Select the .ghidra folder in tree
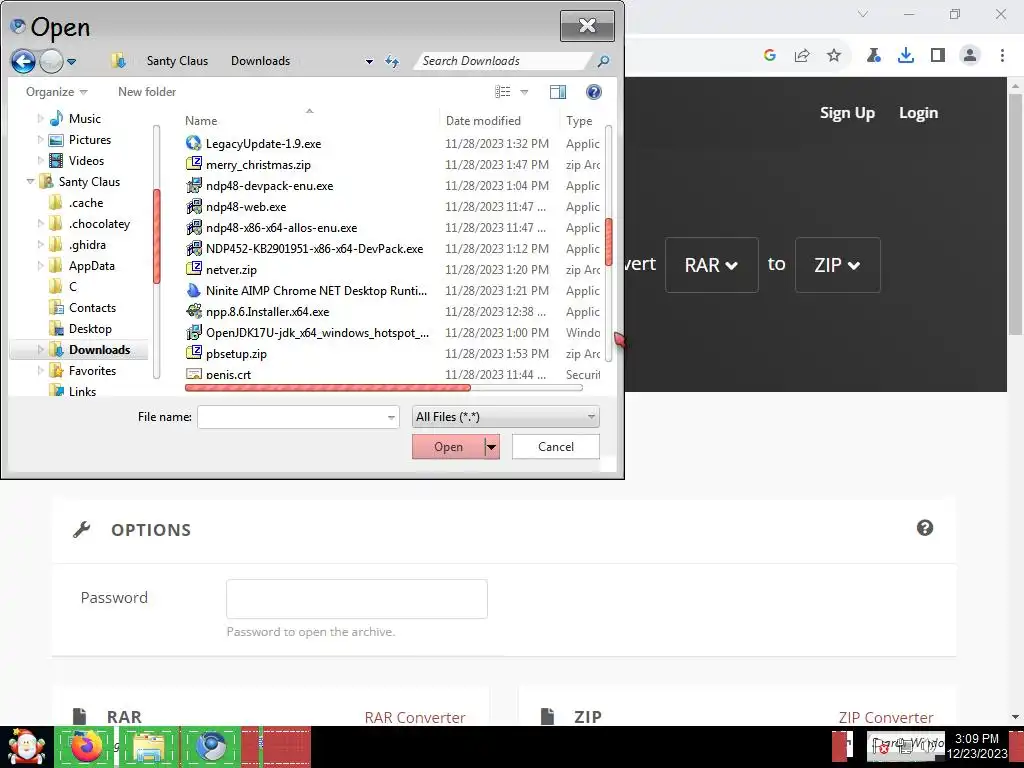1024x768 pixels. 87,245
